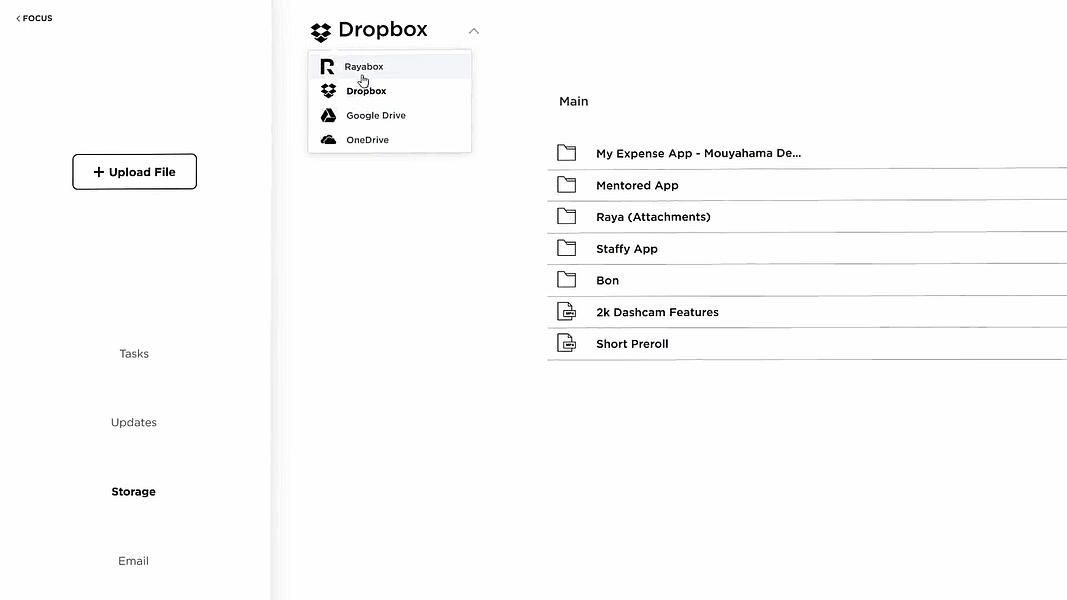Go back via the FOCUS link
This screenshot has height=600, width=1067.
click(34, 18)
